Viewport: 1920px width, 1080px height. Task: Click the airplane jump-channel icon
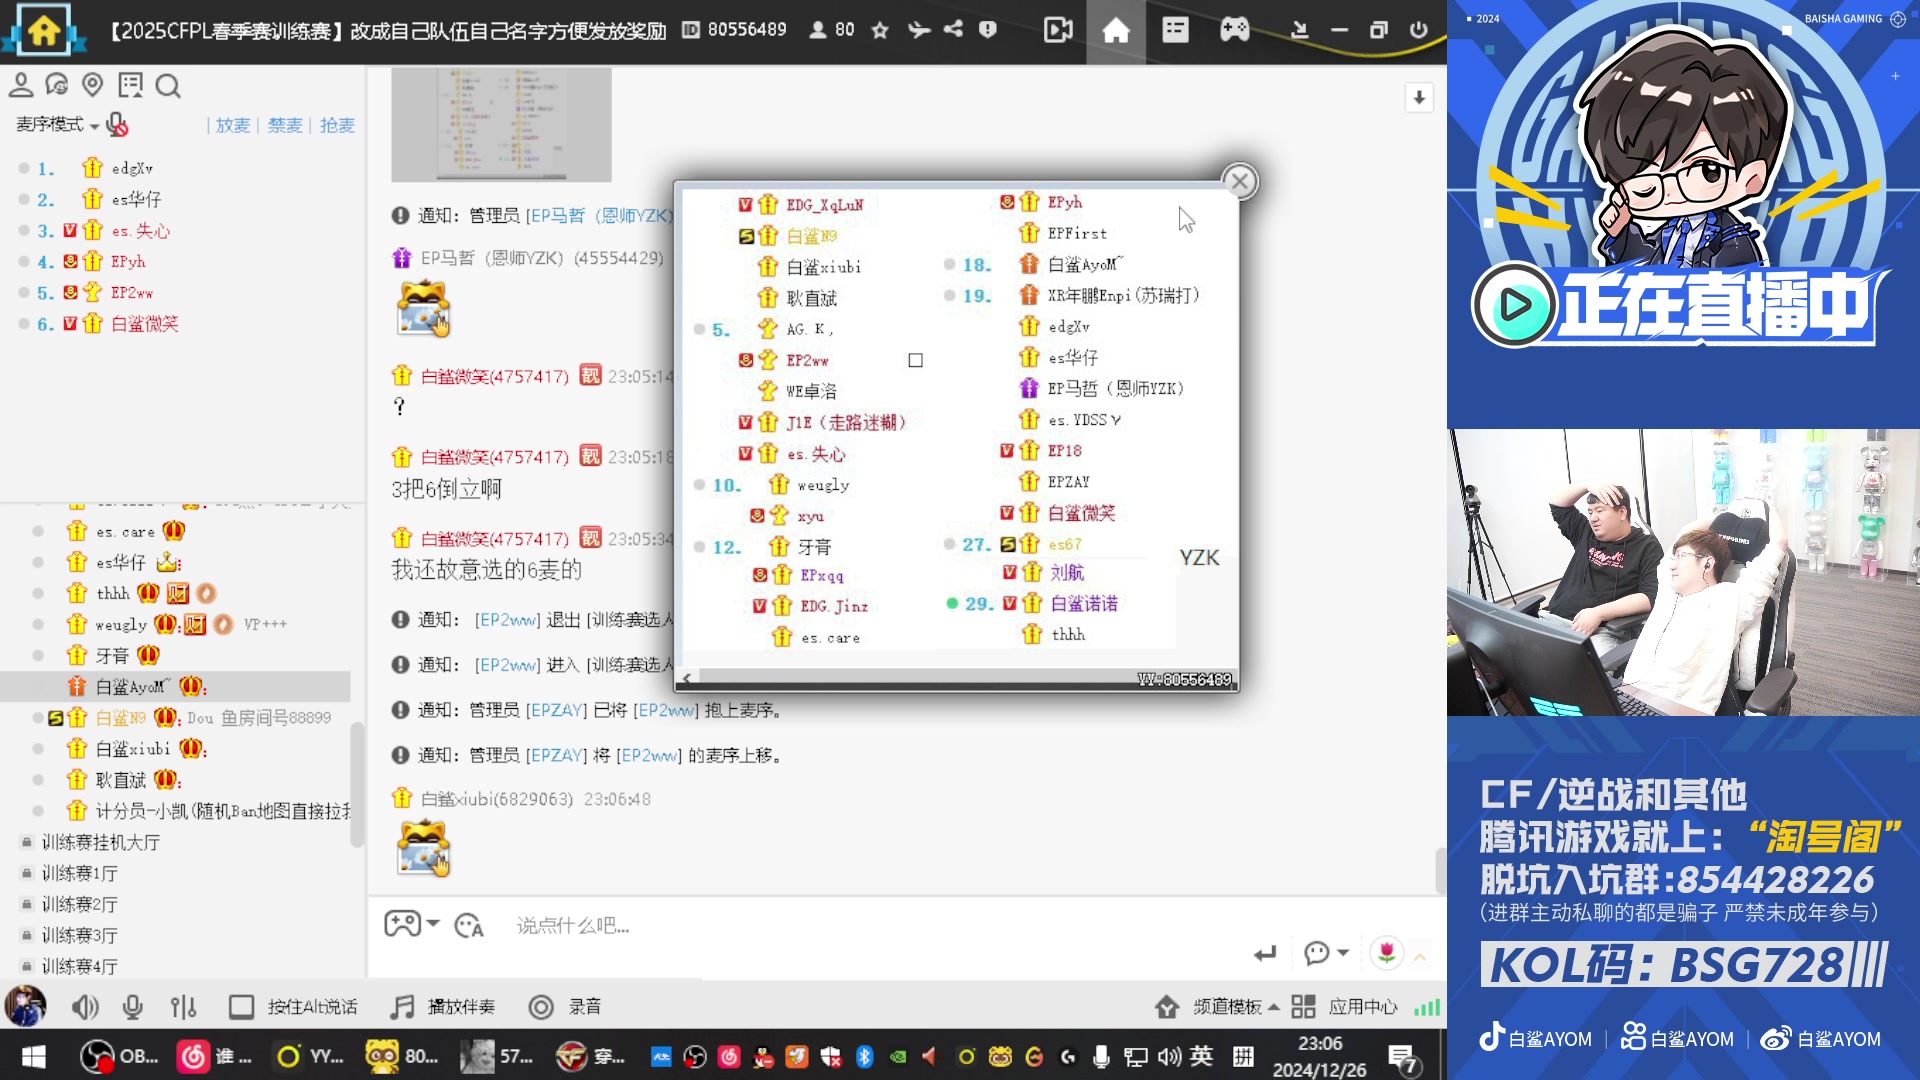click(918, 30)
